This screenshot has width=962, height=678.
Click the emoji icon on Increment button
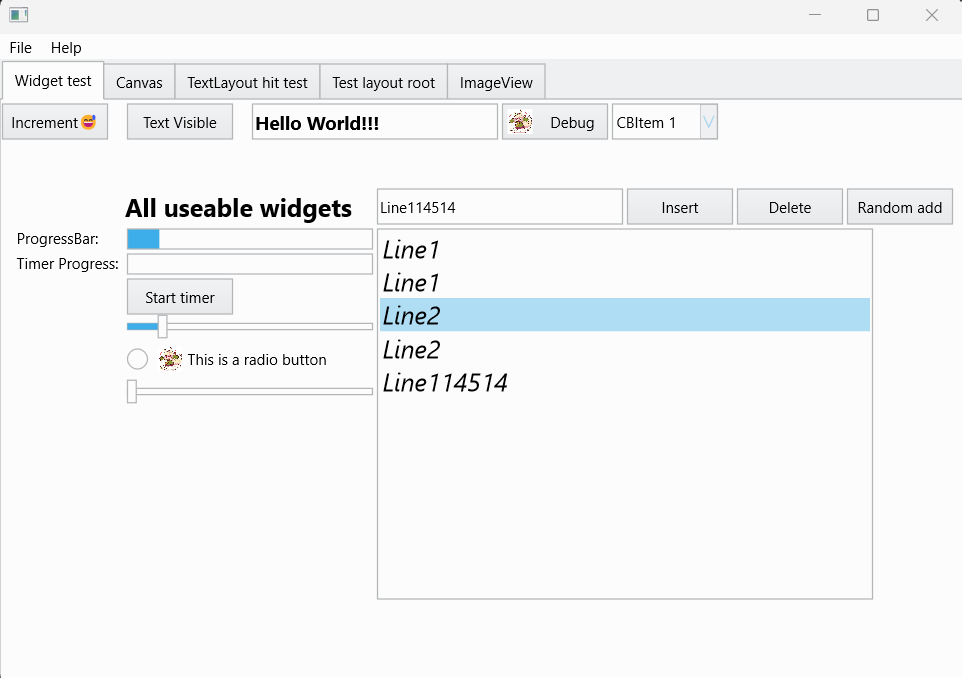tap(89, 122)
